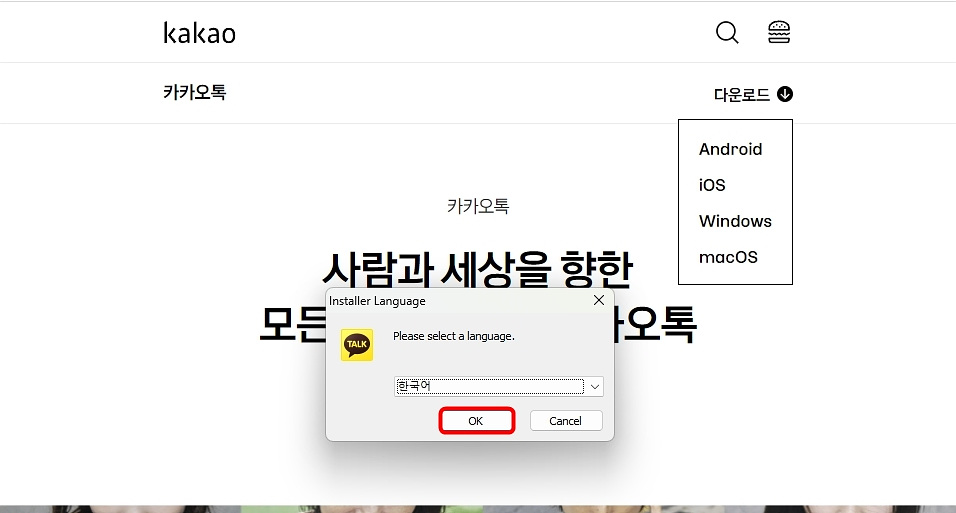Choose Windows in download menu
The width and height of the screenshot is (956, 513).
coord(735,221)
